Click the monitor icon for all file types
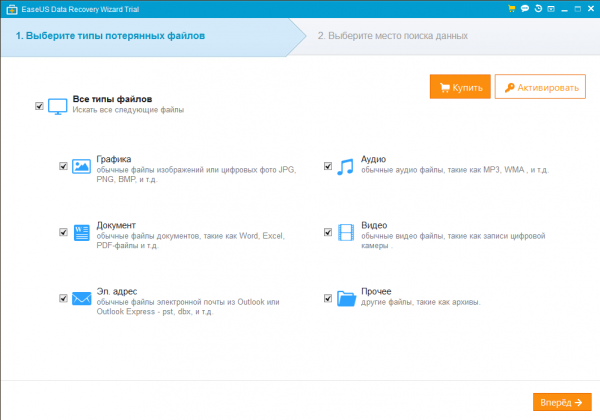This screenshot has width=600, height=420. (57, 106)
